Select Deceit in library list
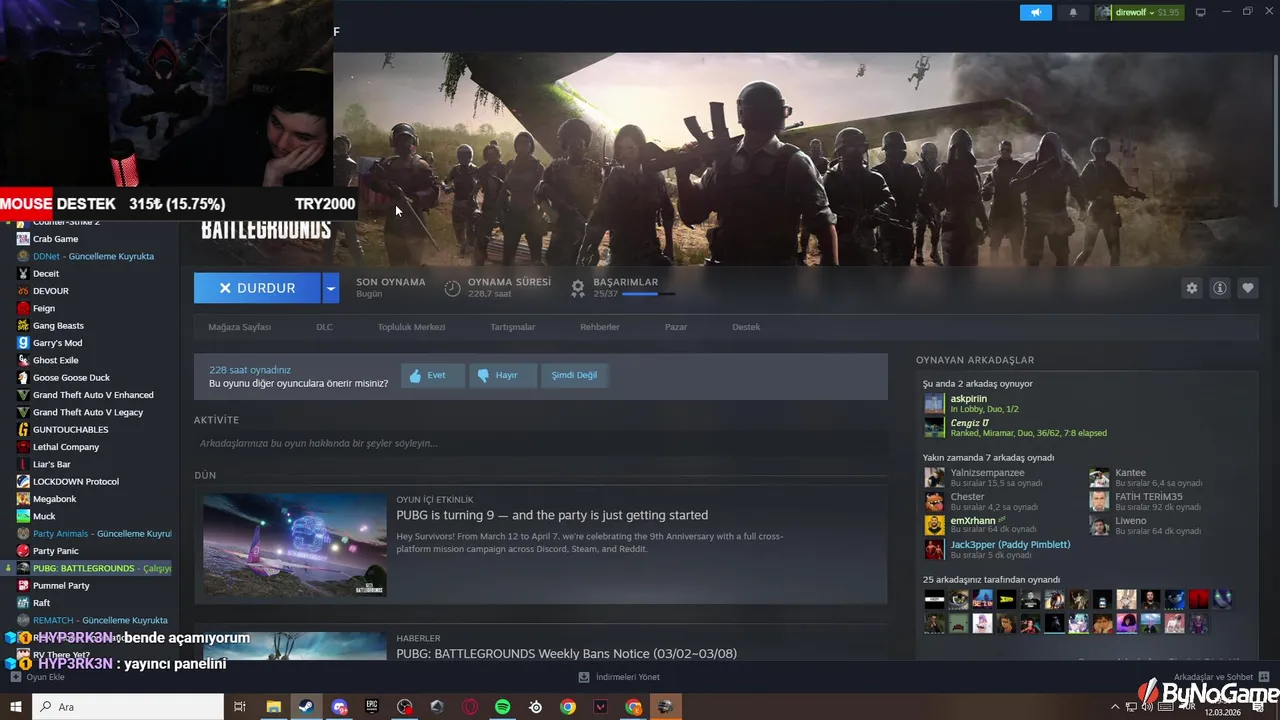Viewport: 1280px width, 720px height. (x=46, y=273)
